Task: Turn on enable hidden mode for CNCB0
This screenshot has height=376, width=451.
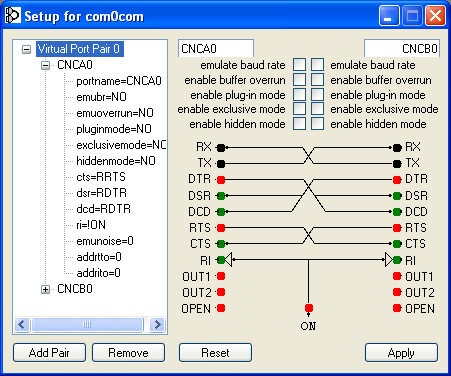Action: 318,124
